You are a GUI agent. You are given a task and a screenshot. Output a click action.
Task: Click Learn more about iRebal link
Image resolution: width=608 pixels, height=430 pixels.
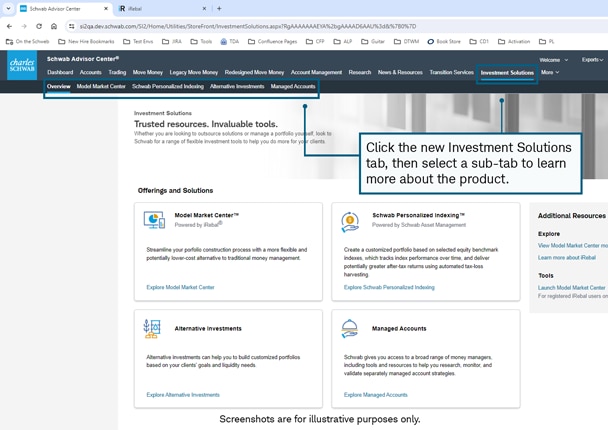(567, 257)
